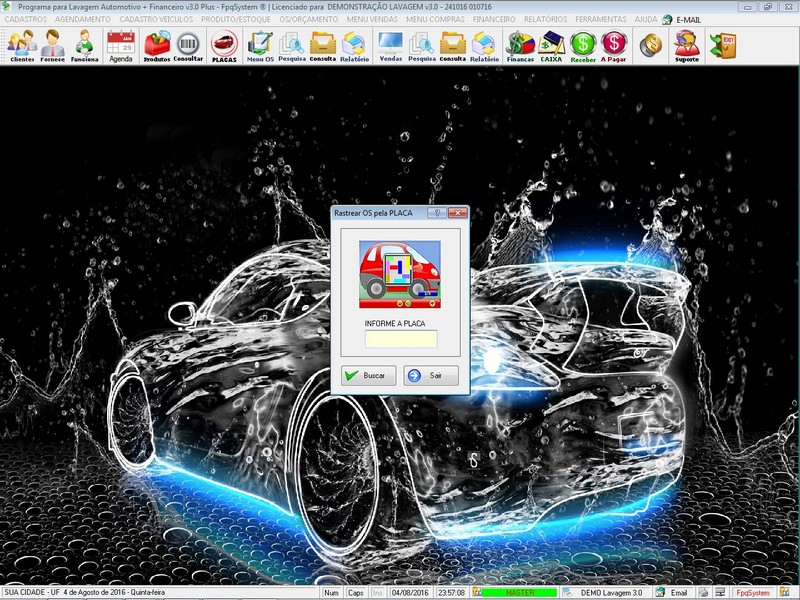The image size is (800, 600).
Task: Click the Sair button in dialog
Action: [x=431, y=376]
